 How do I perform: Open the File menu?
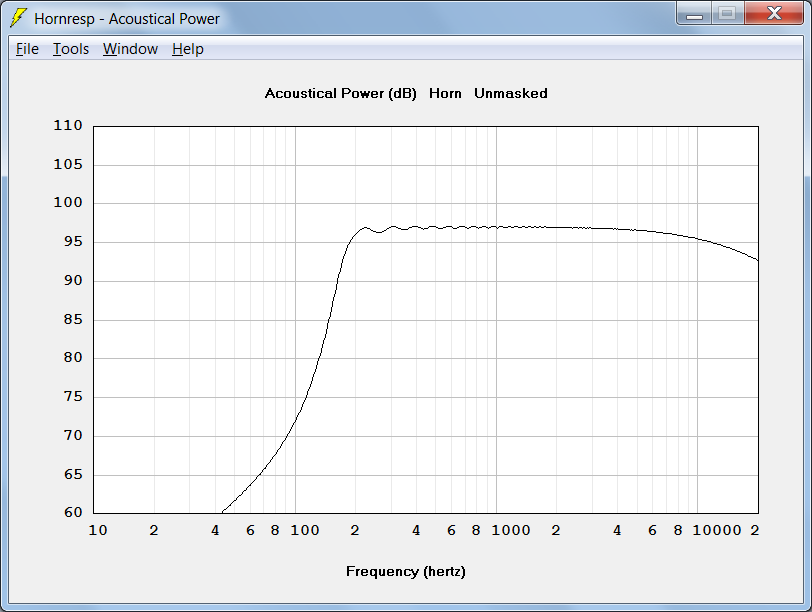pos(27,49)
